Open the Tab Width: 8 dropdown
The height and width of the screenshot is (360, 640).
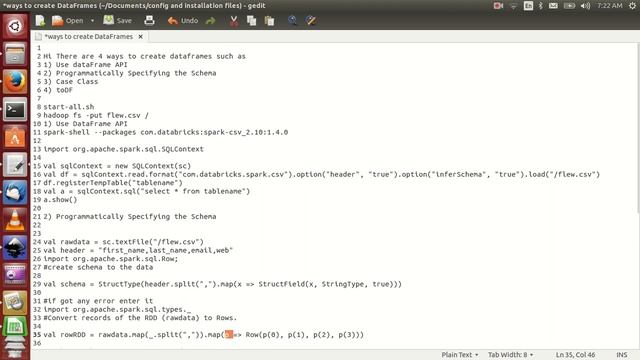point(510,355)
